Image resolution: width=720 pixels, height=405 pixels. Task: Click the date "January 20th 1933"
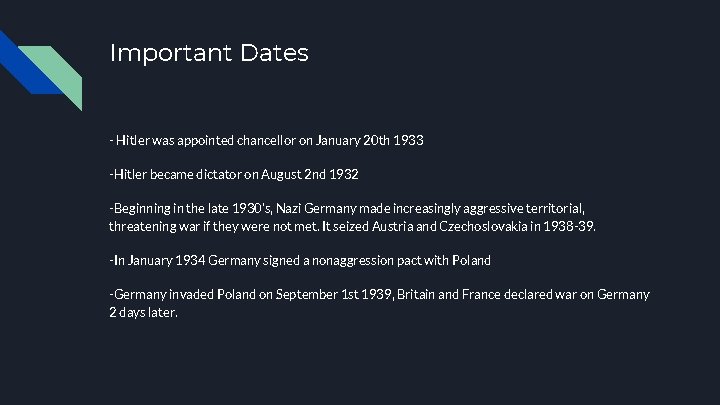pyautogui.click(x=375, y=141)
